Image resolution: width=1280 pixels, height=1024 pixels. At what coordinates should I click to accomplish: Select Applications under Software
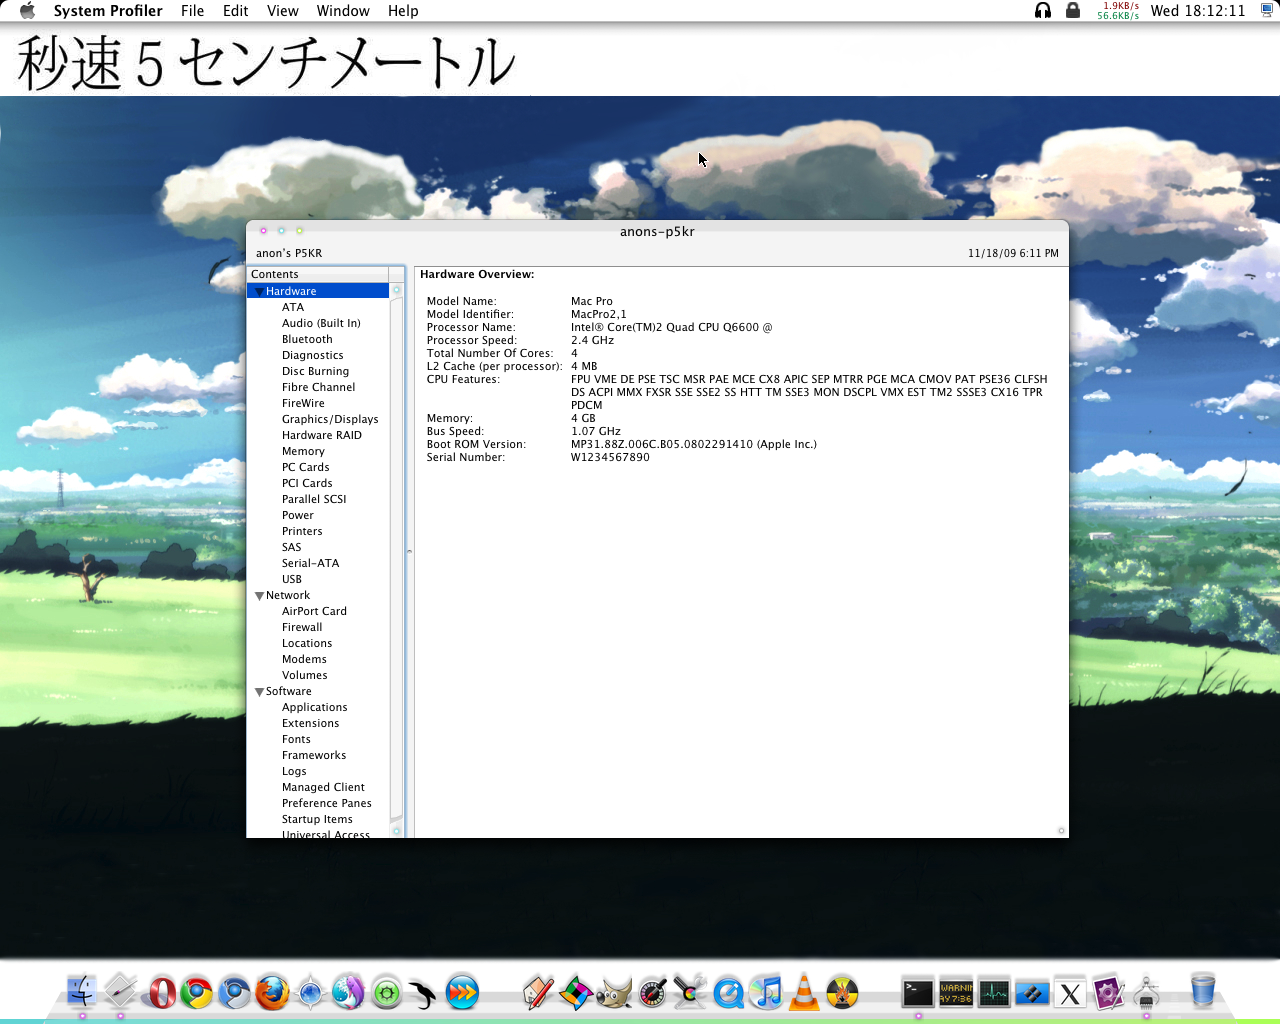click(x=315, y=707)
